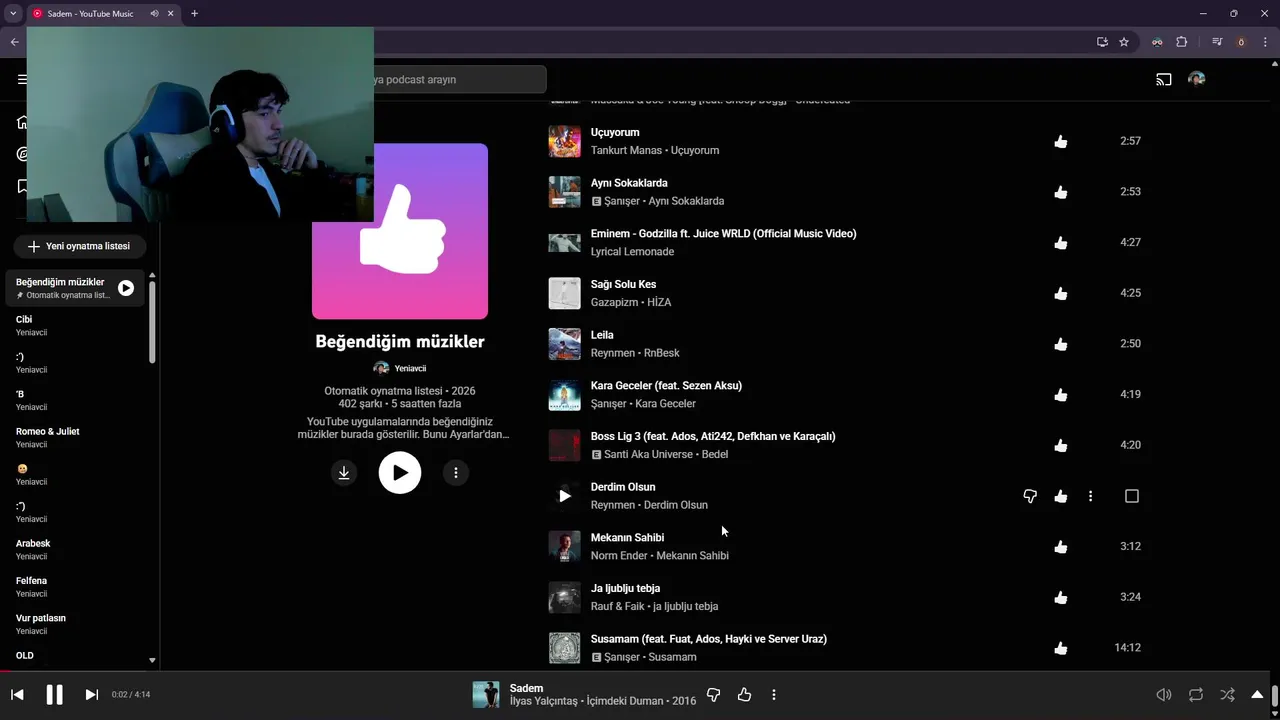Click the sidebar scroll up arrow
Viewport: 1280px width, 720px height.
tap(152, 275)
